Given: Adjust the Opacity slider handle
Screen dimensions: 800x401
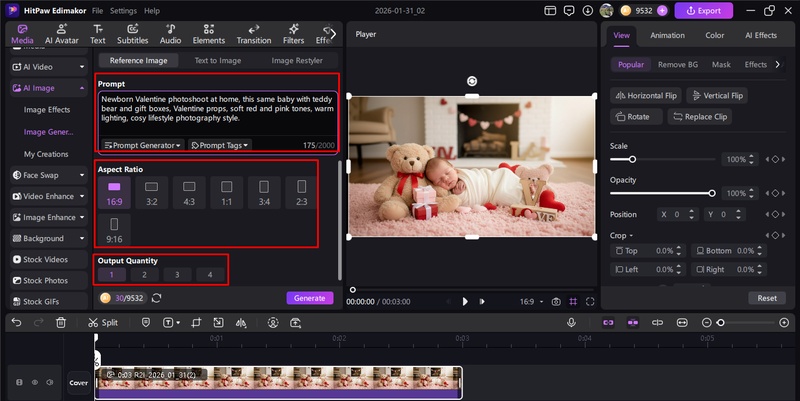Looking at the screenshot, I should pos(712,193).
